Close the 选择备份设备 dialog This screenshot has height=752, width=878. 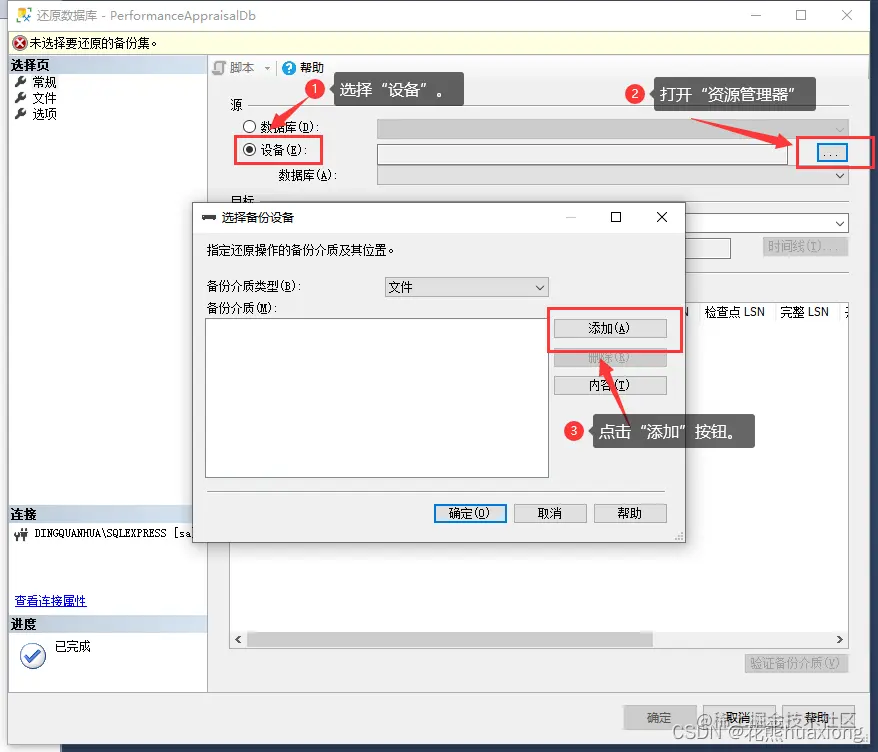tap(662, 217)
